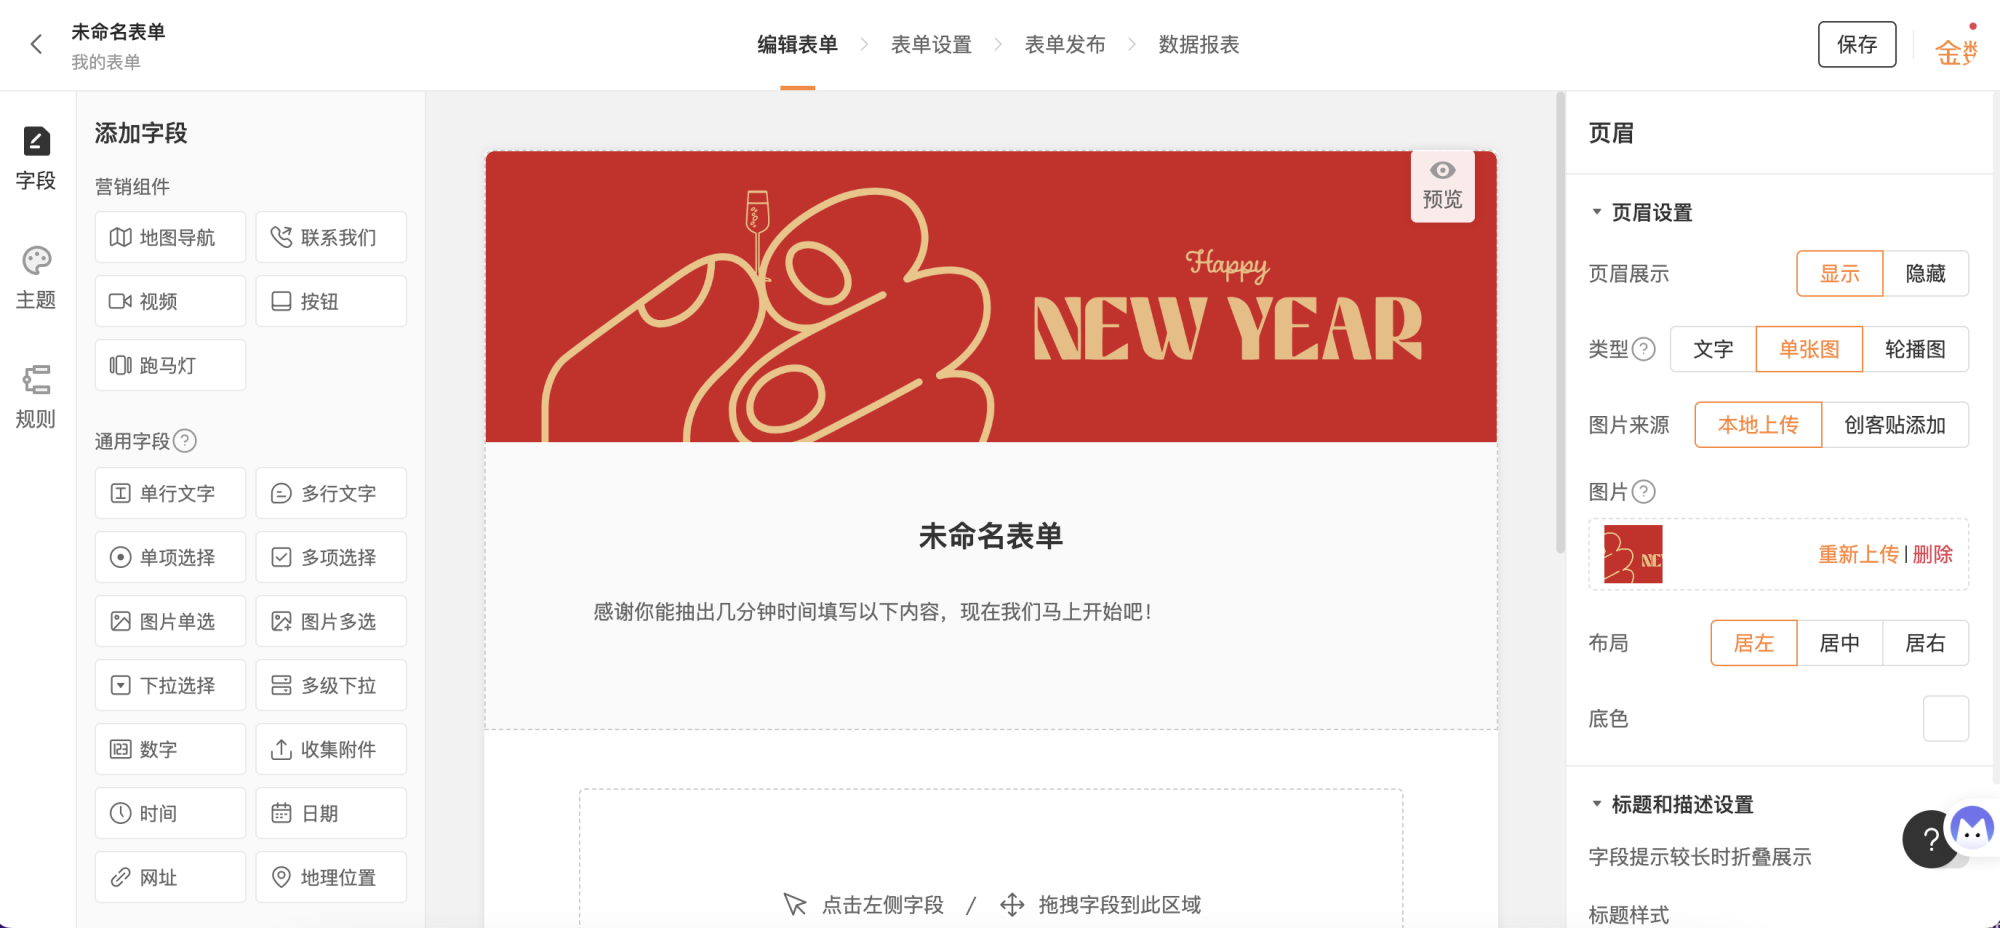Click the 预览 eye preview button
The height and width of the screenshot is (928, 2000).
tap(1442, 186)
